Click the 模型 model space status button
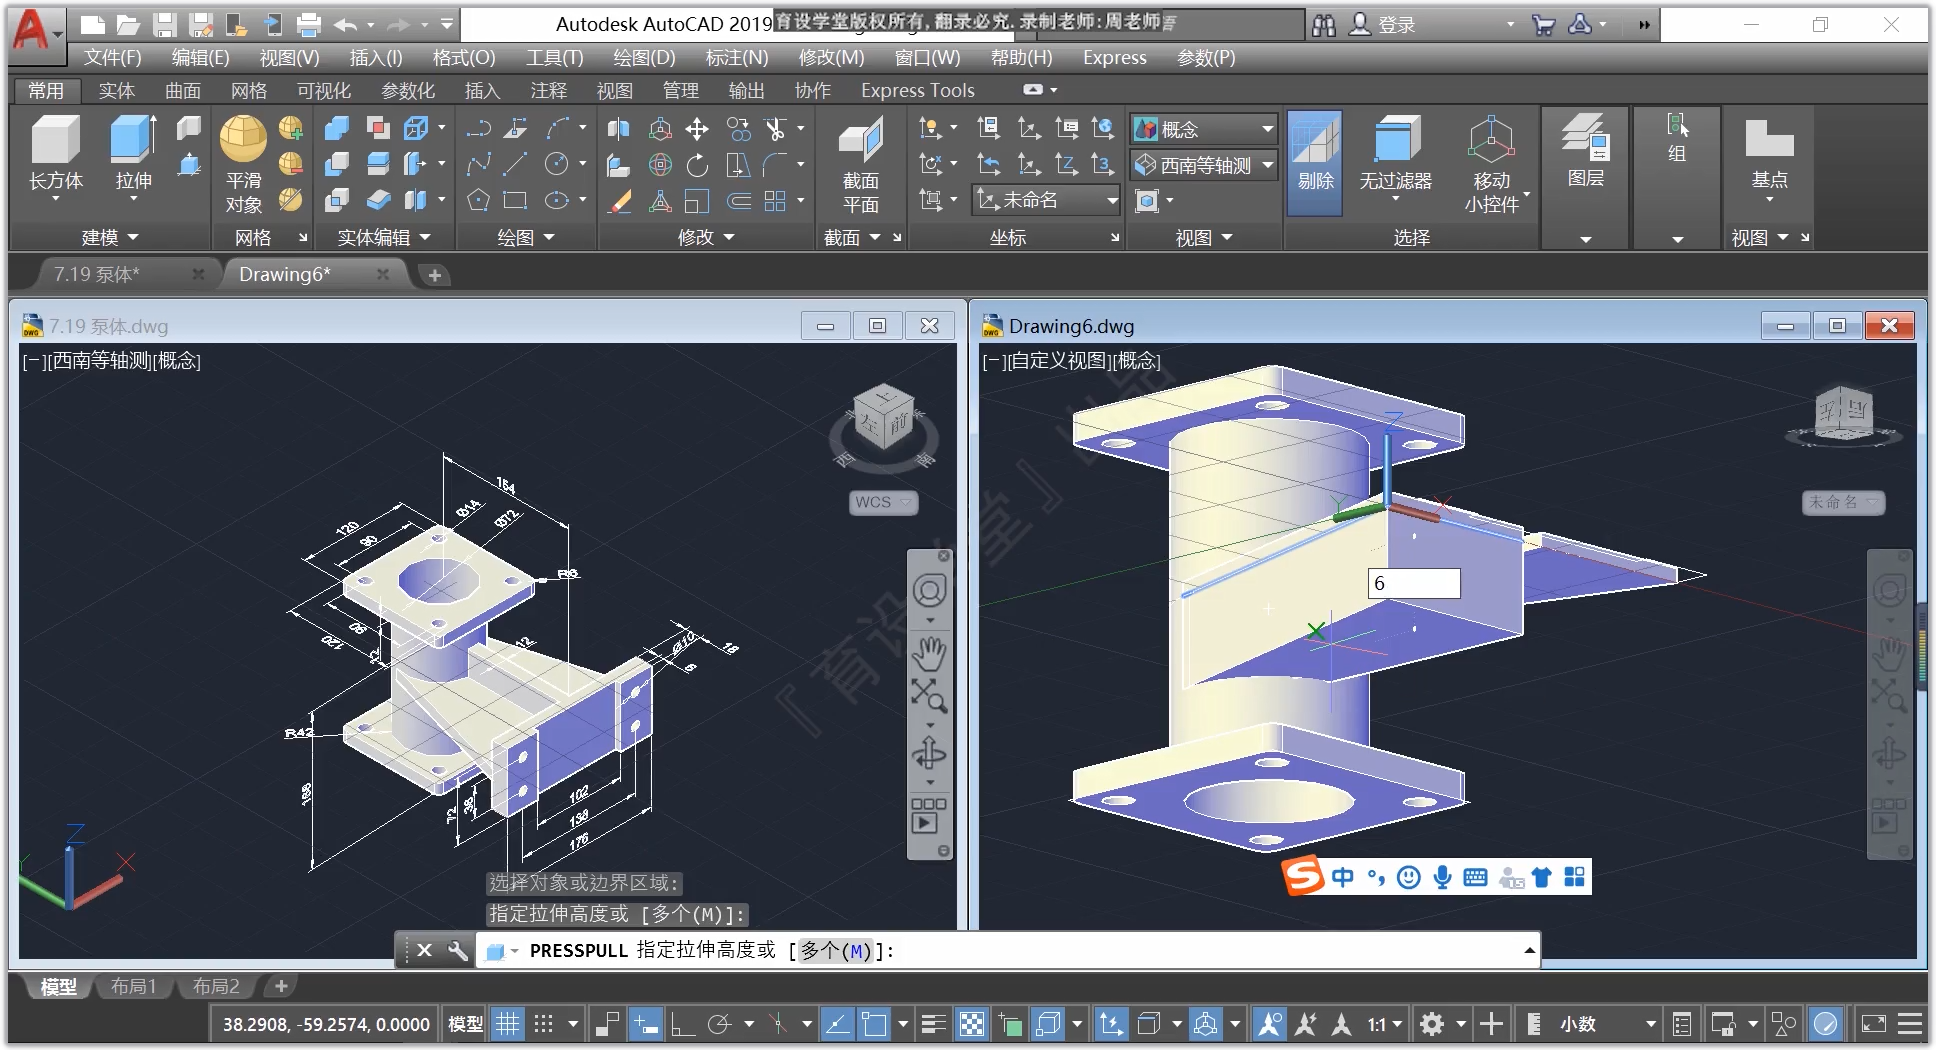This screenshot has height=1051, width=1936. click(465, 1024)
